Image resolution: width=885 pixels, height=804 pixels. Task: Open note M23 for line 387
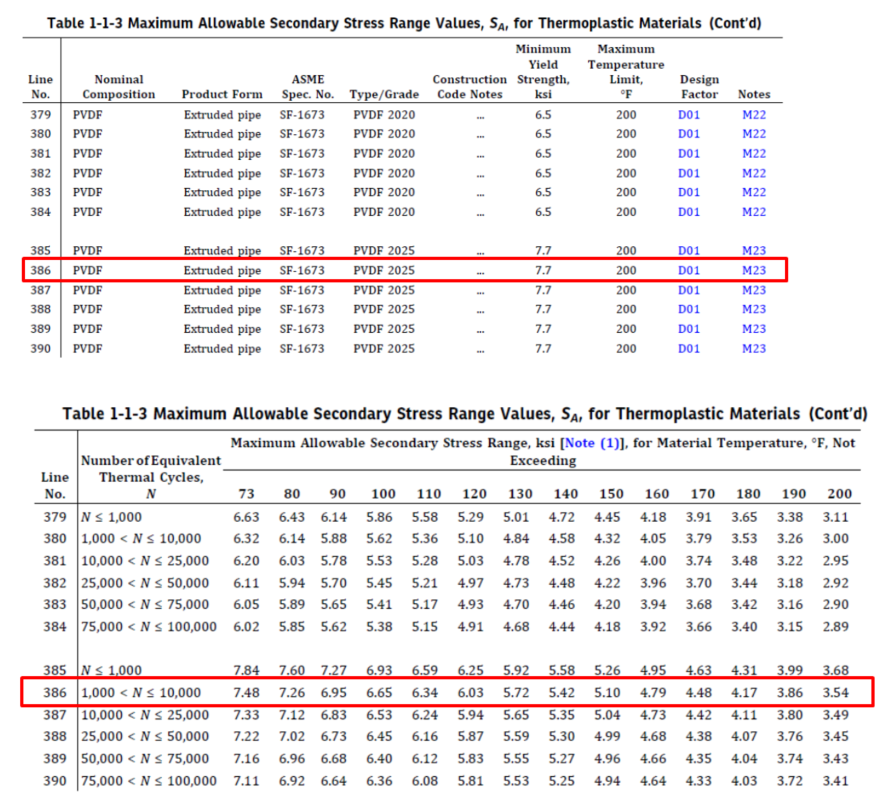tap(755, 290)
